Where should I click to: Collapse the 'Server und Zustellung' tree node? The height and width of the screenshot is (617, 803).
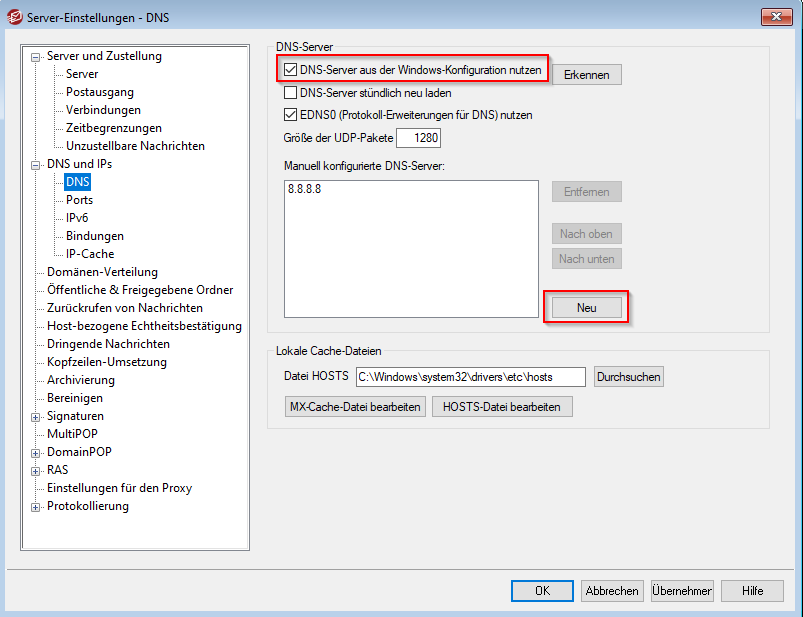pos(36,57)
